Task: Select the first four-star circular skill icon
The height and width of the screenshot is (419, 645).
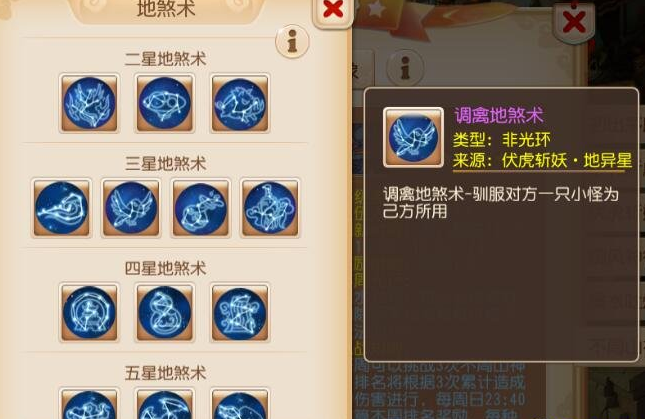Action: pos(89,313)
